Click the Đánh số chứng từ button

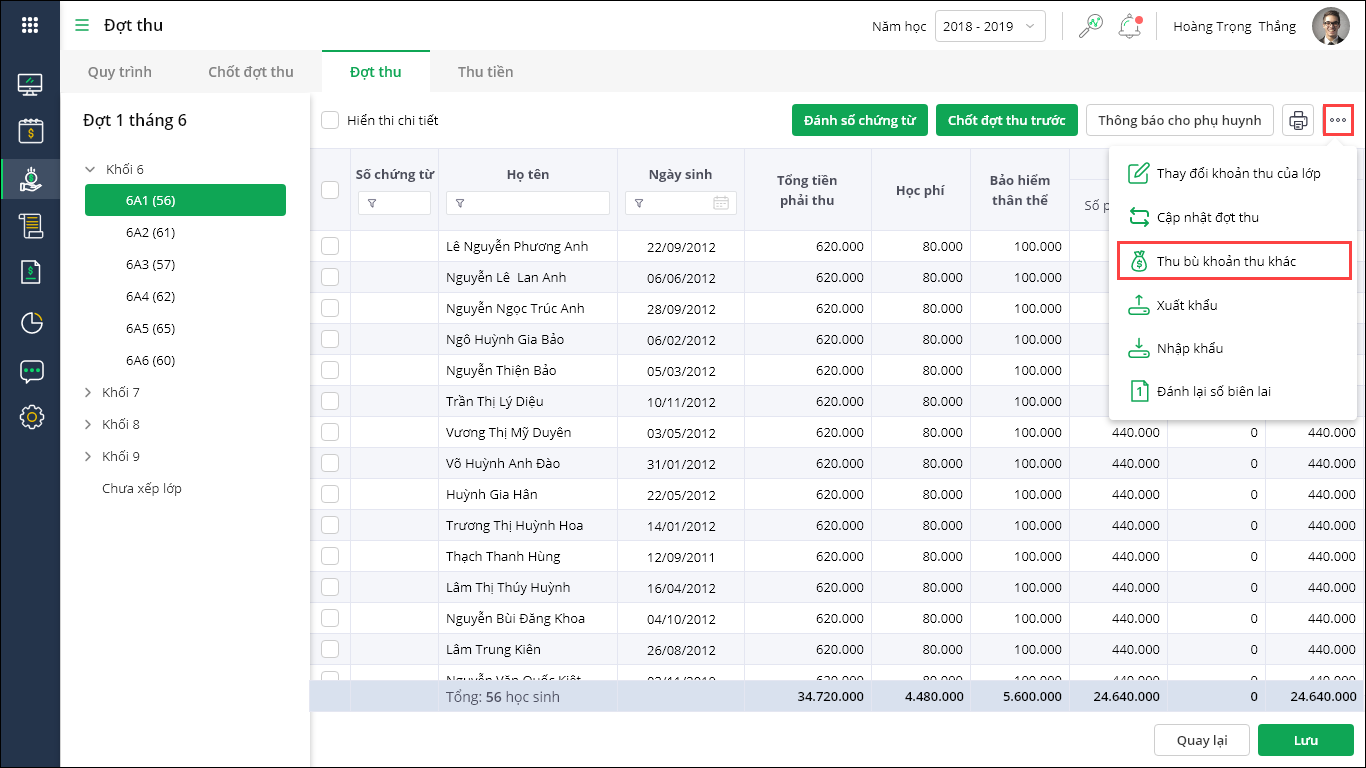(859, 120)
